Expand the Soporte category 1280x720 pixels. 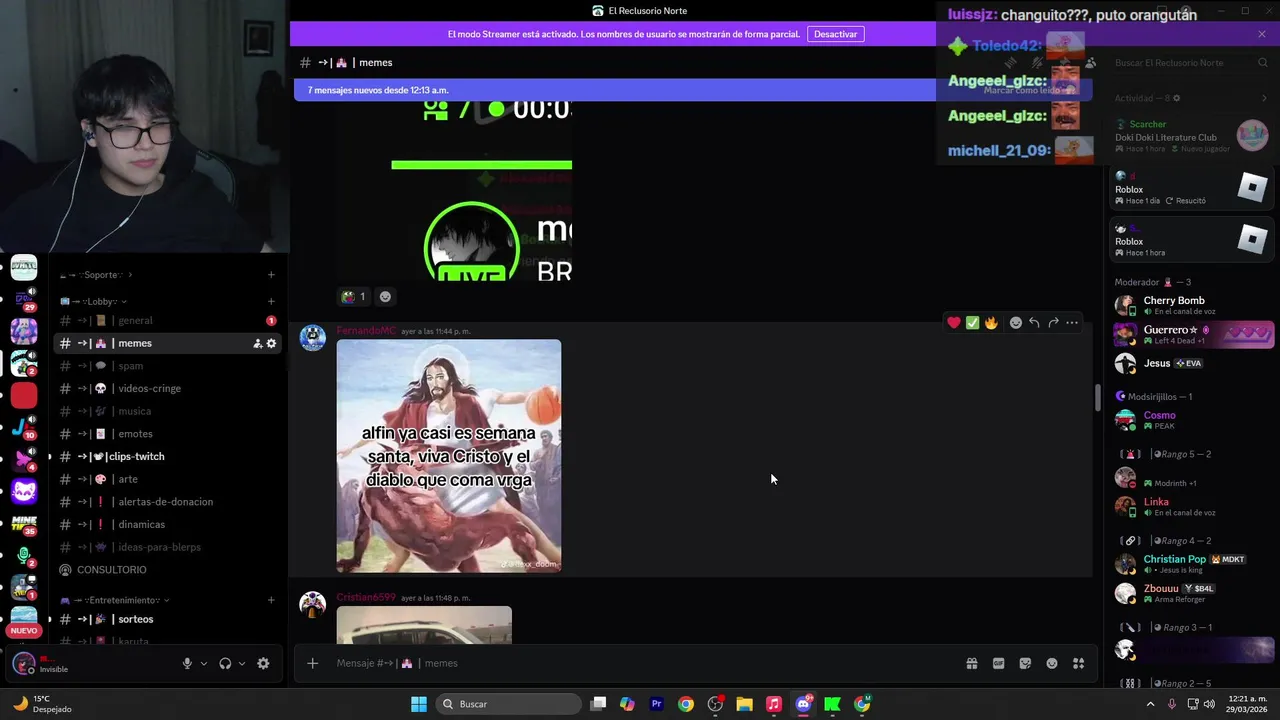coord(96,275)
